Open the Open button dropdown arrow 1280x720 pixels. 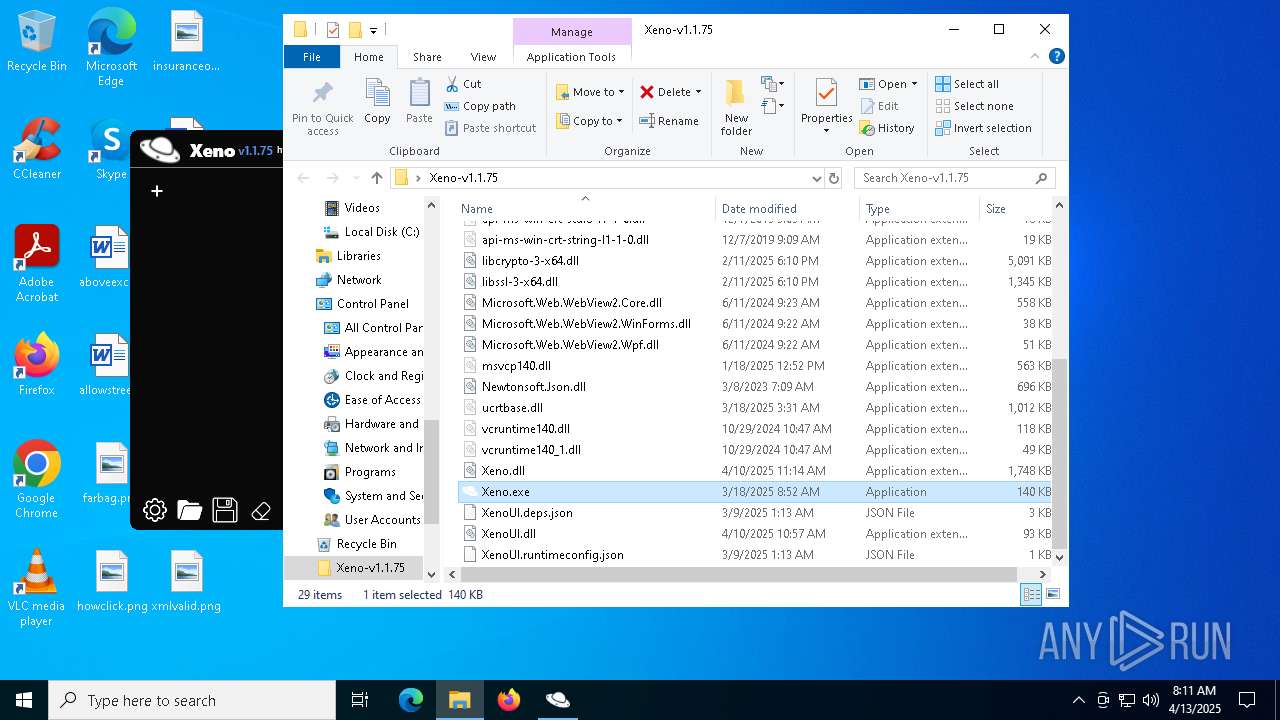pos(914,84)
